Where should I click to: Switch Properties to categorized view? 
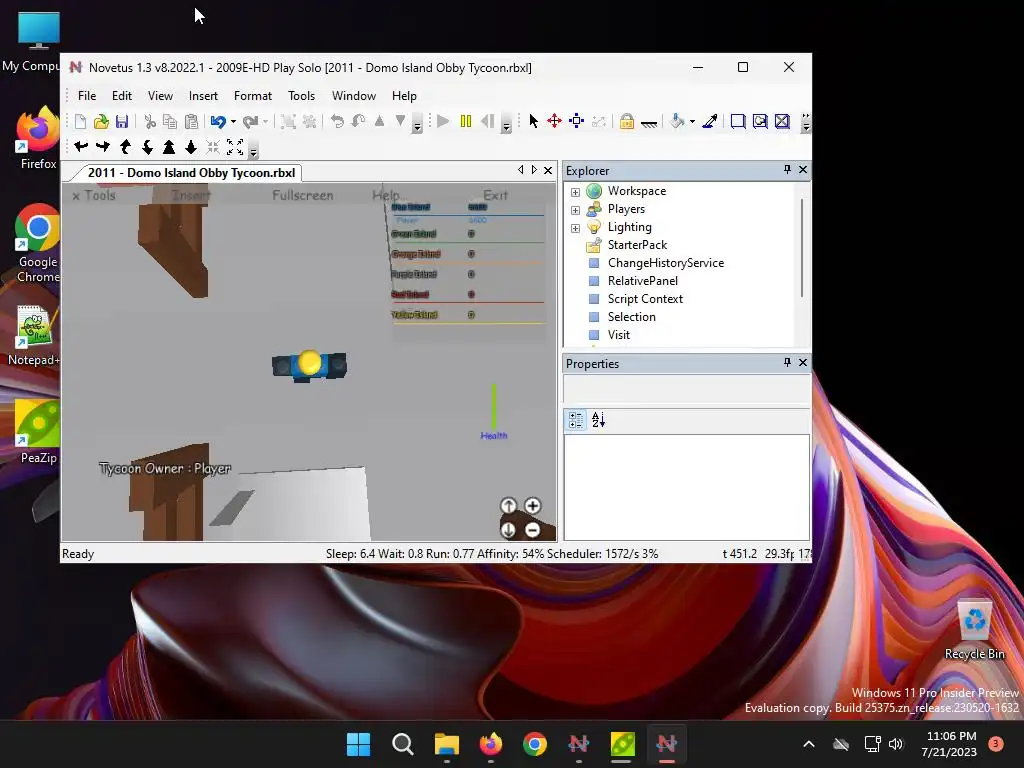[576, 420]
